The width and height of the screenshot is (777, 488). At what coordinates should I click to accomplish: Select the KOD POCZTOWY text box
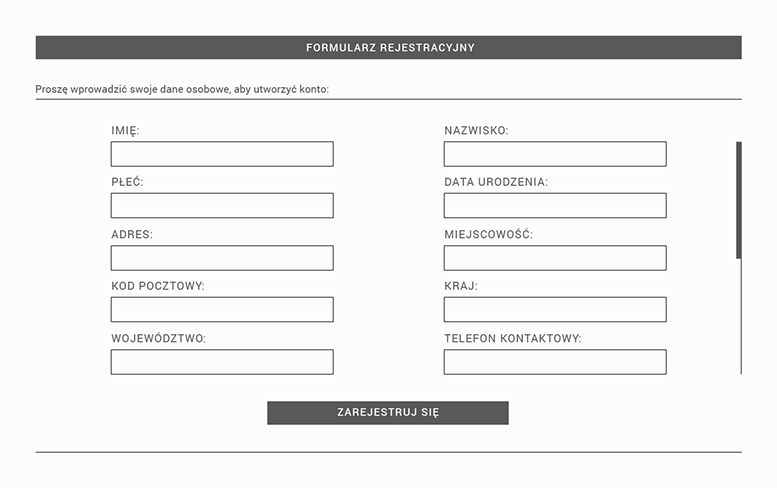pos(222,310)
